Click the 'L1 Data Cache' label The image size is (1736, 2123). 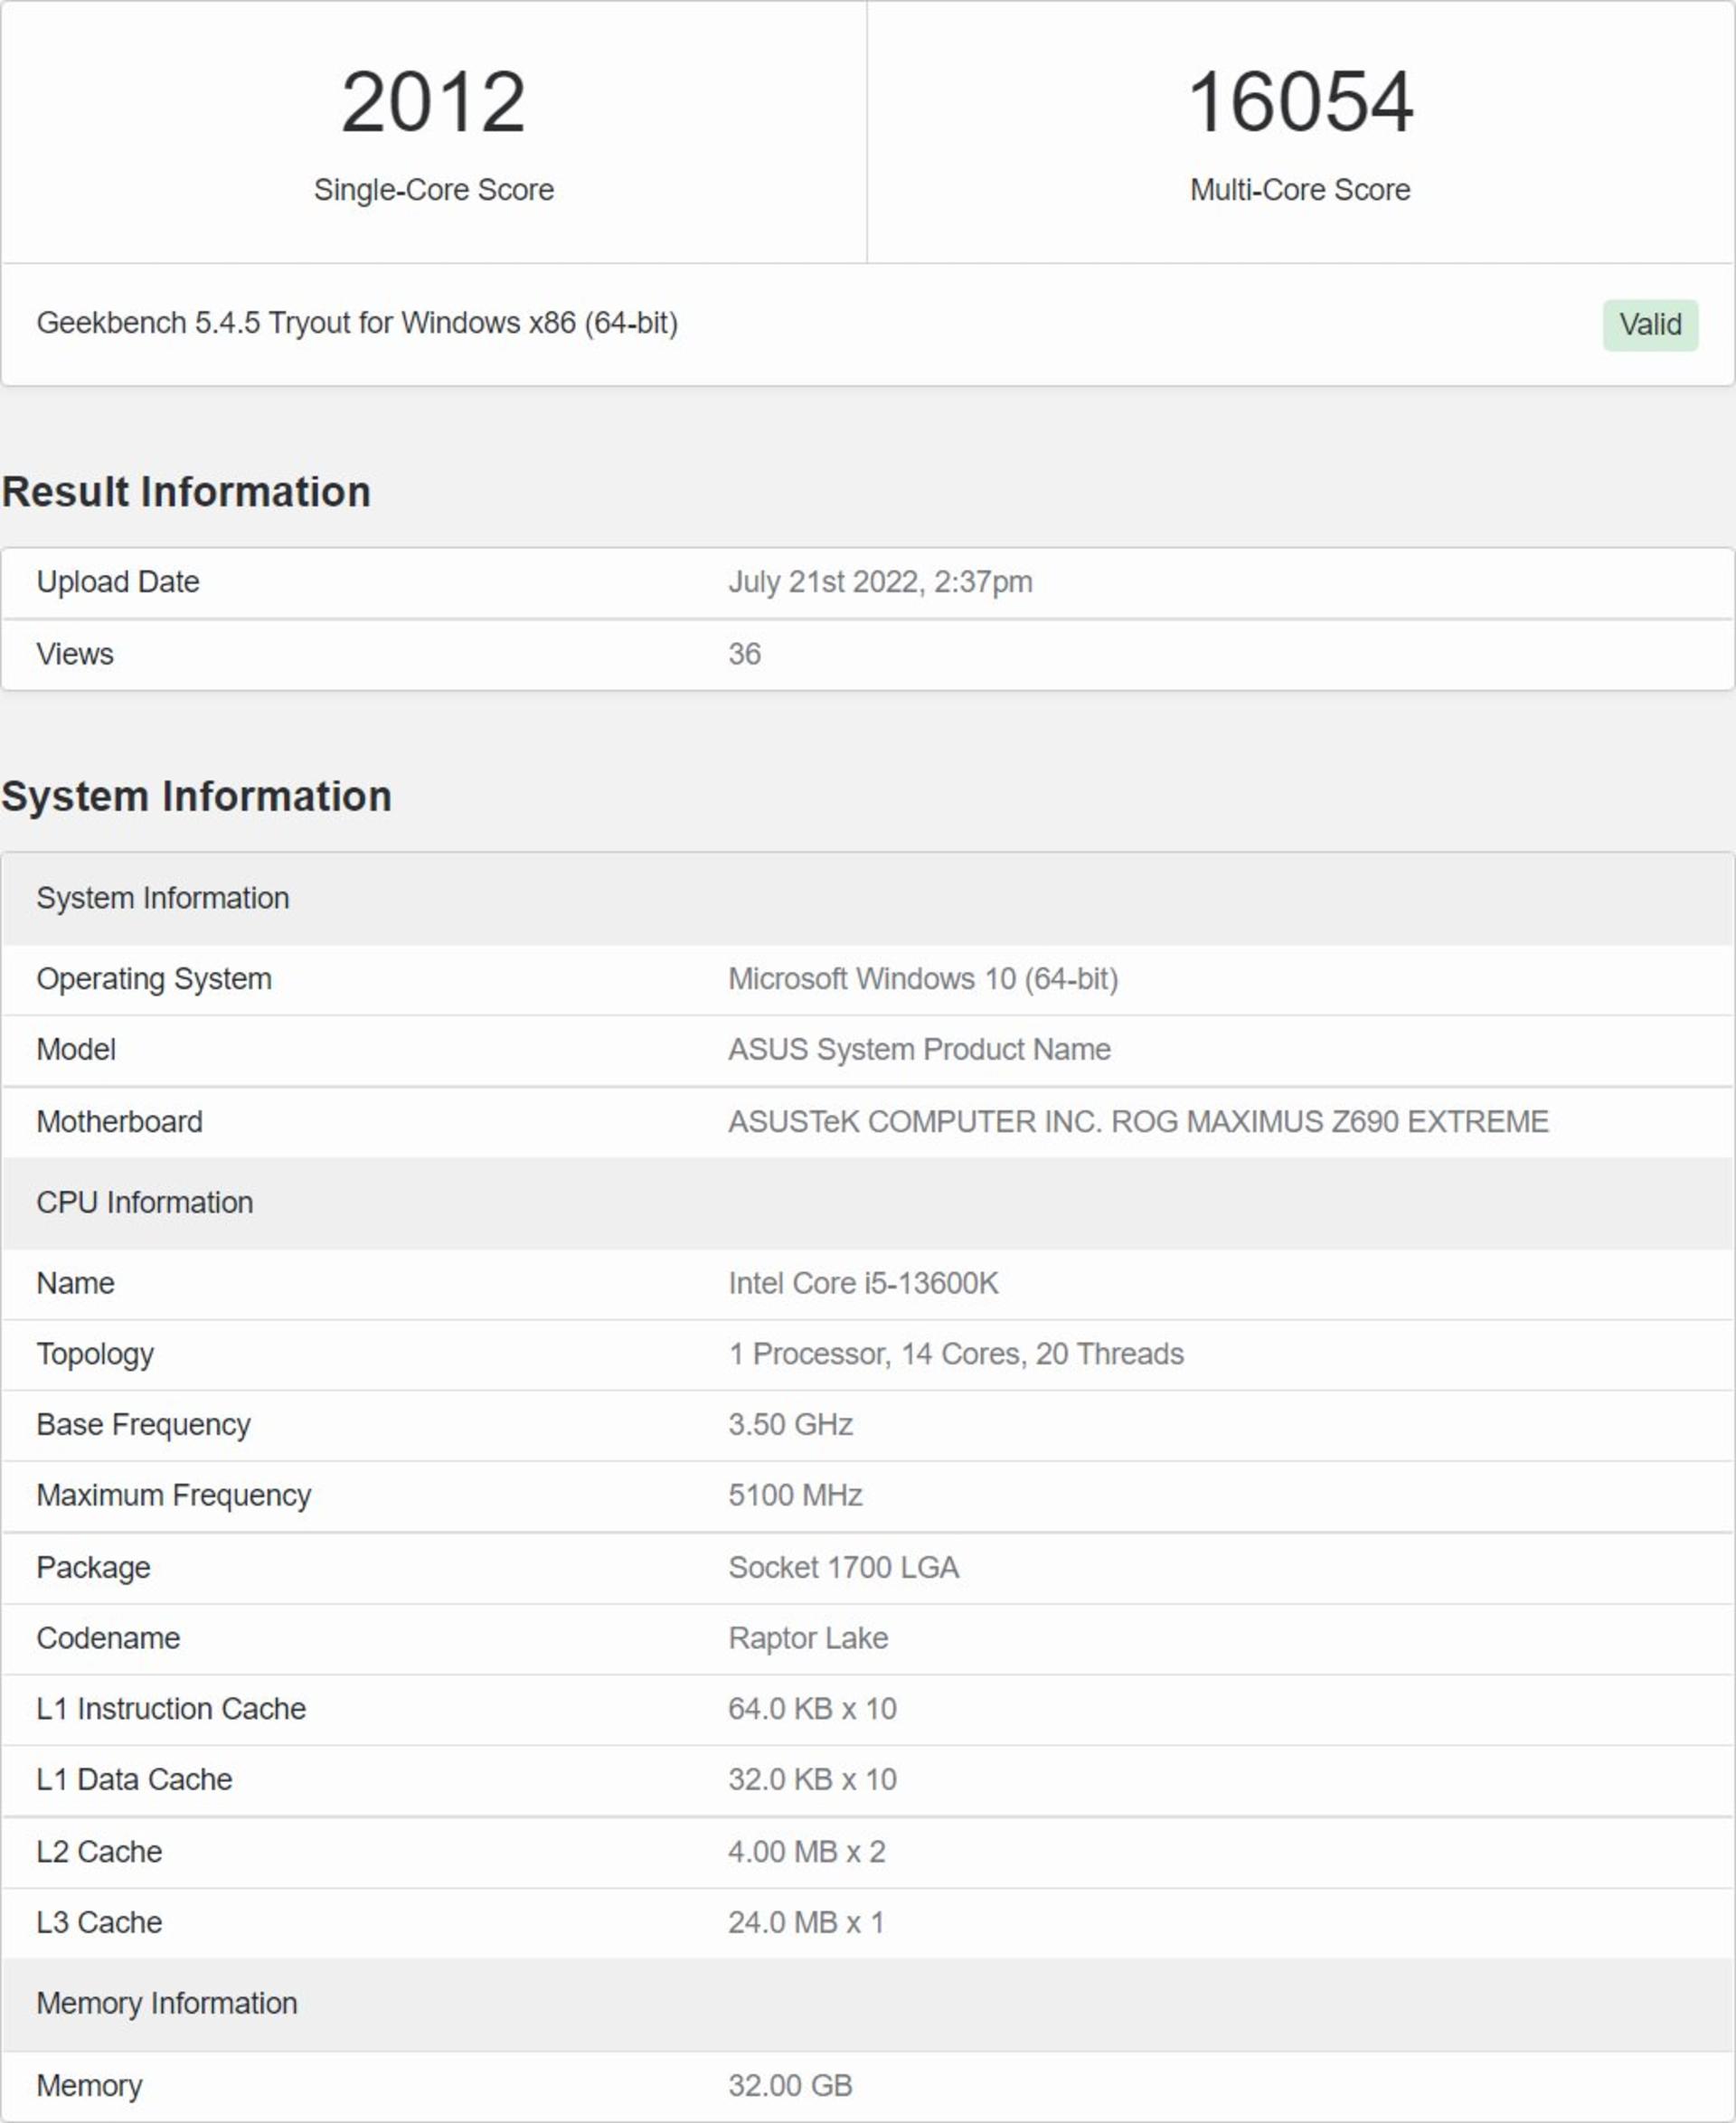tap(134, 1780)
